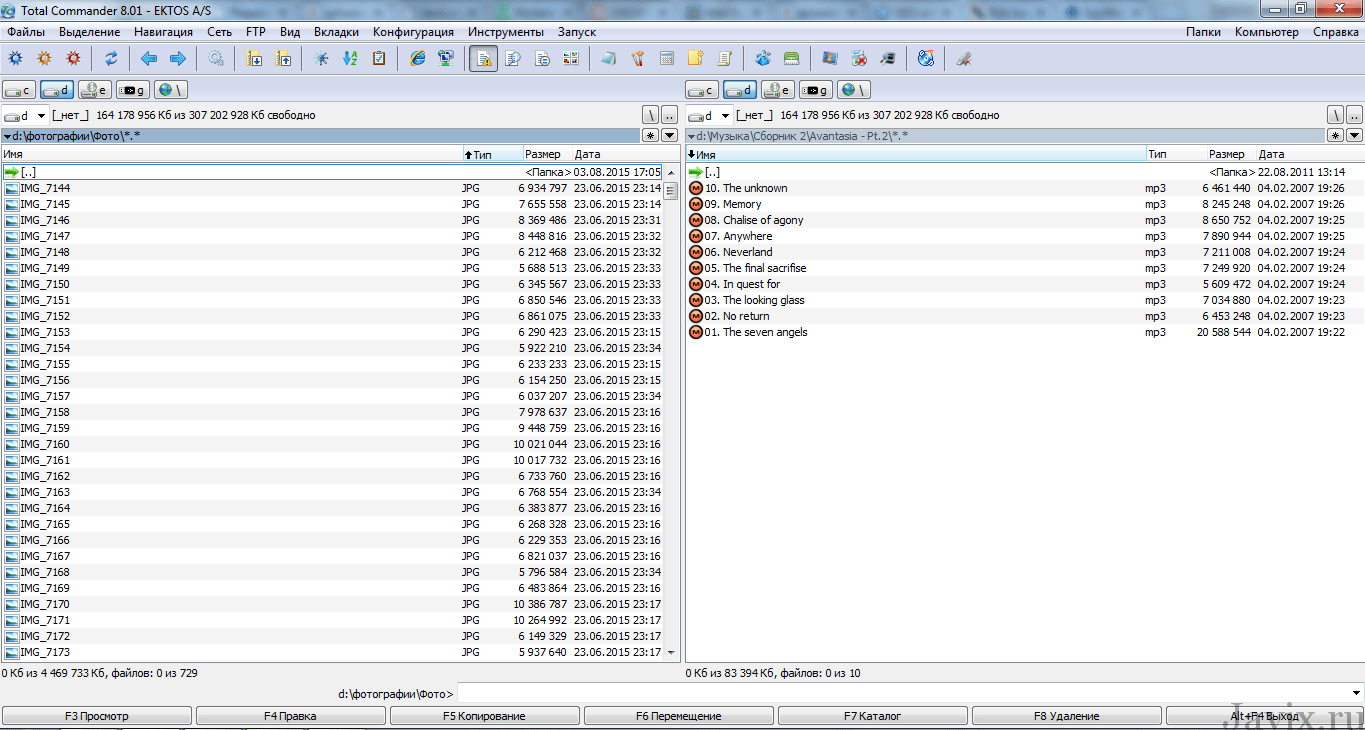Launch the calculator toolbar icon
The height and width of the screenshot is (730, 1365).
point(666,58)
